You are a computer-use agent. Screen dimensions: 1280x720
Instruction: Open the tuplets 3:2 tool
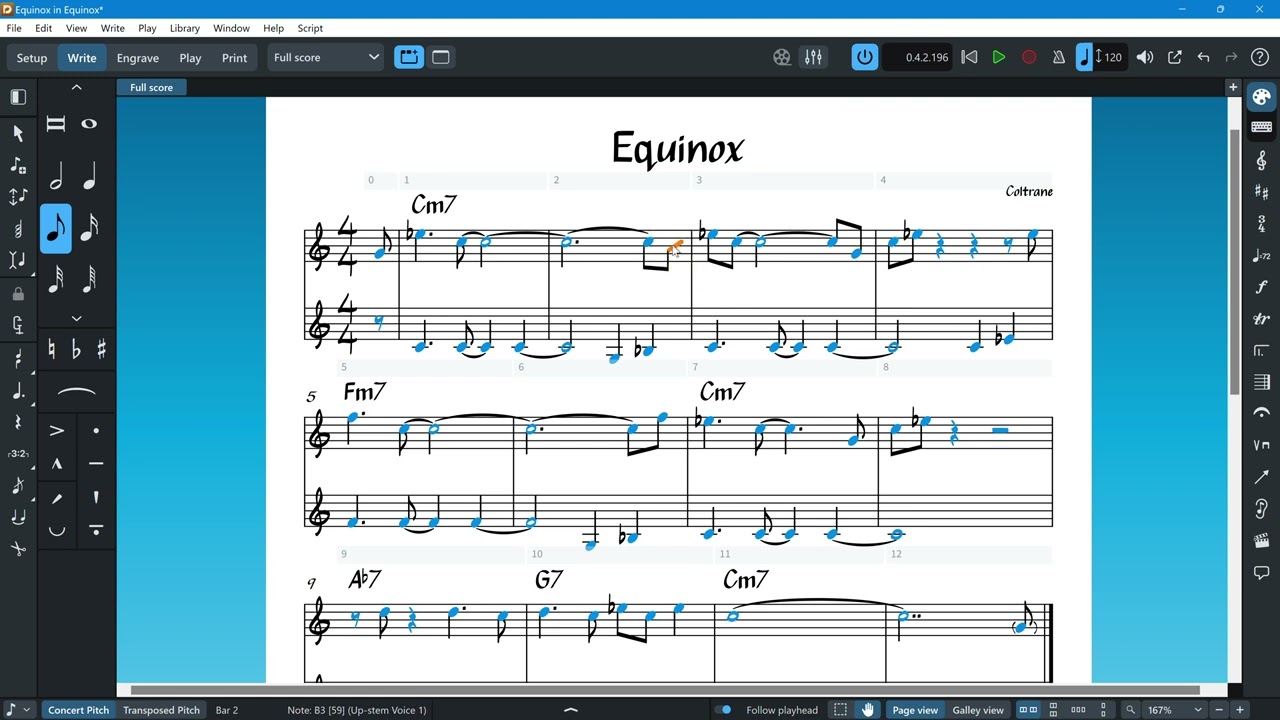tap(18, 454)
